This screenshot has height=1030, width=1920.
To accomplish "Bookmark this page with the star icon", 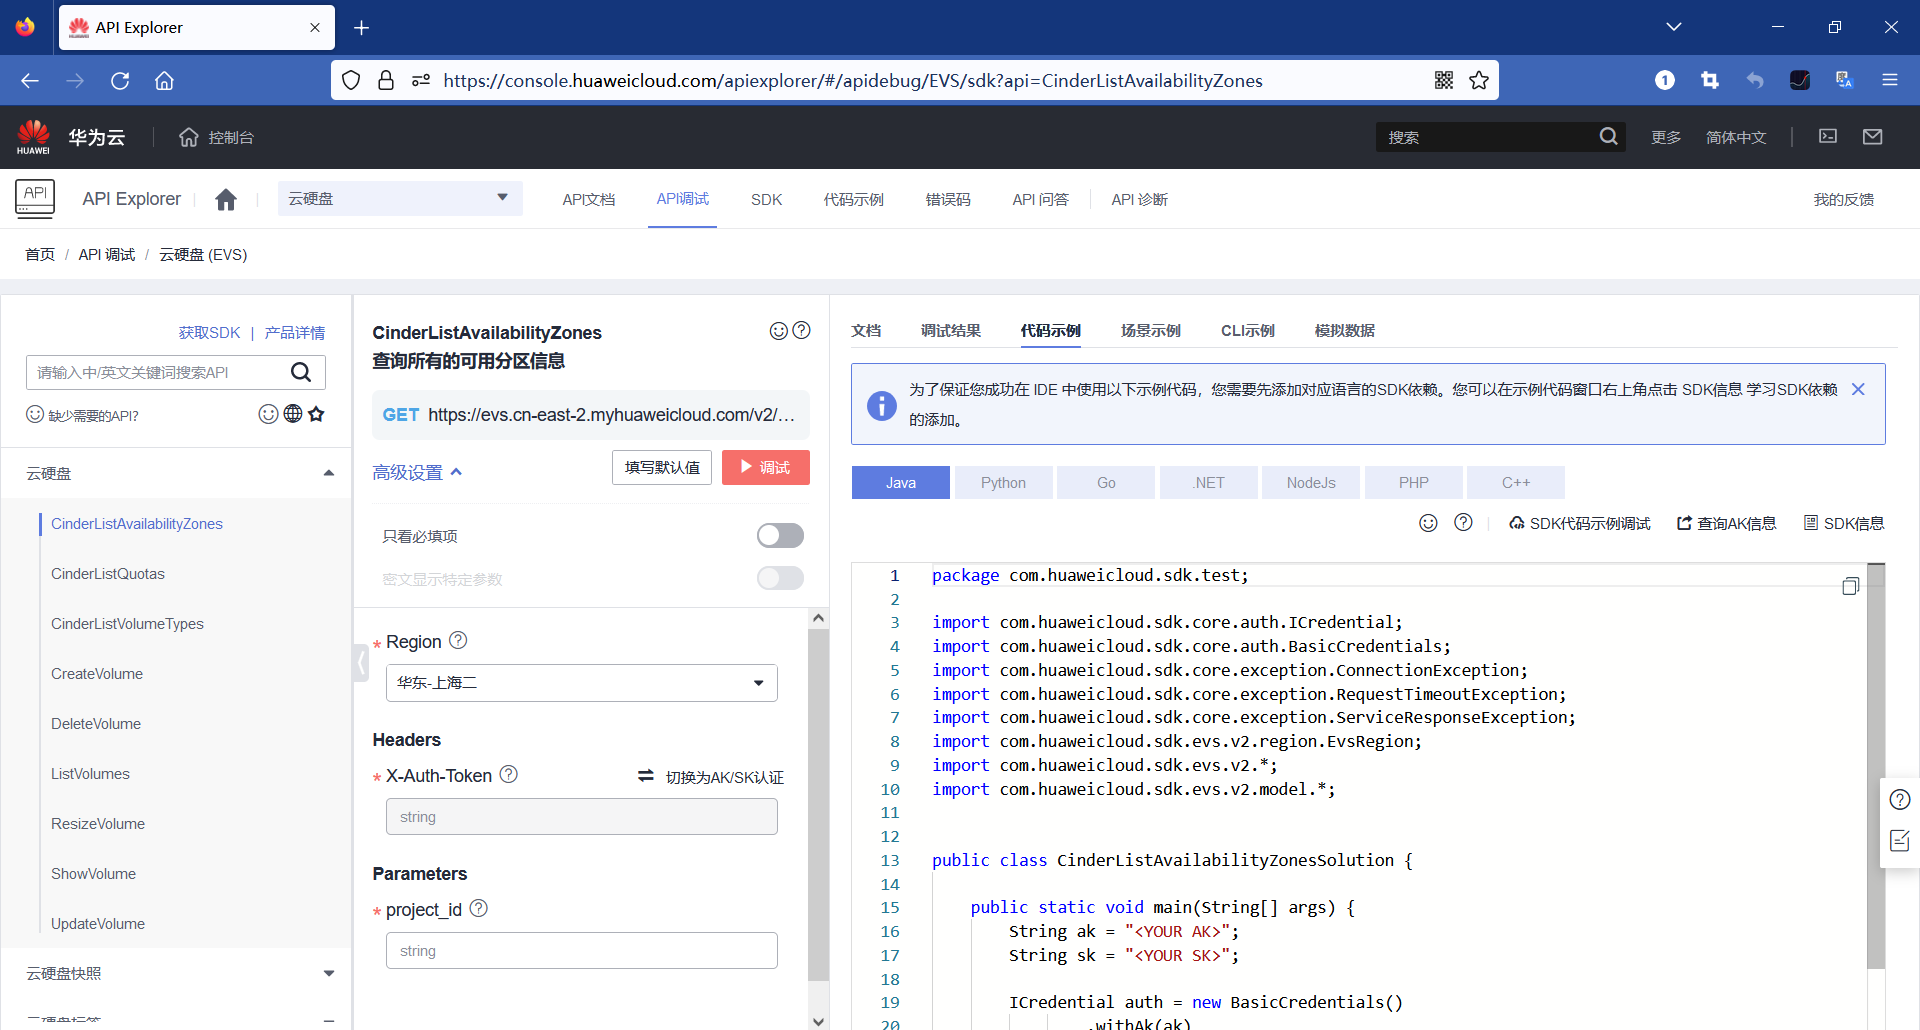I will [1479, 80].
